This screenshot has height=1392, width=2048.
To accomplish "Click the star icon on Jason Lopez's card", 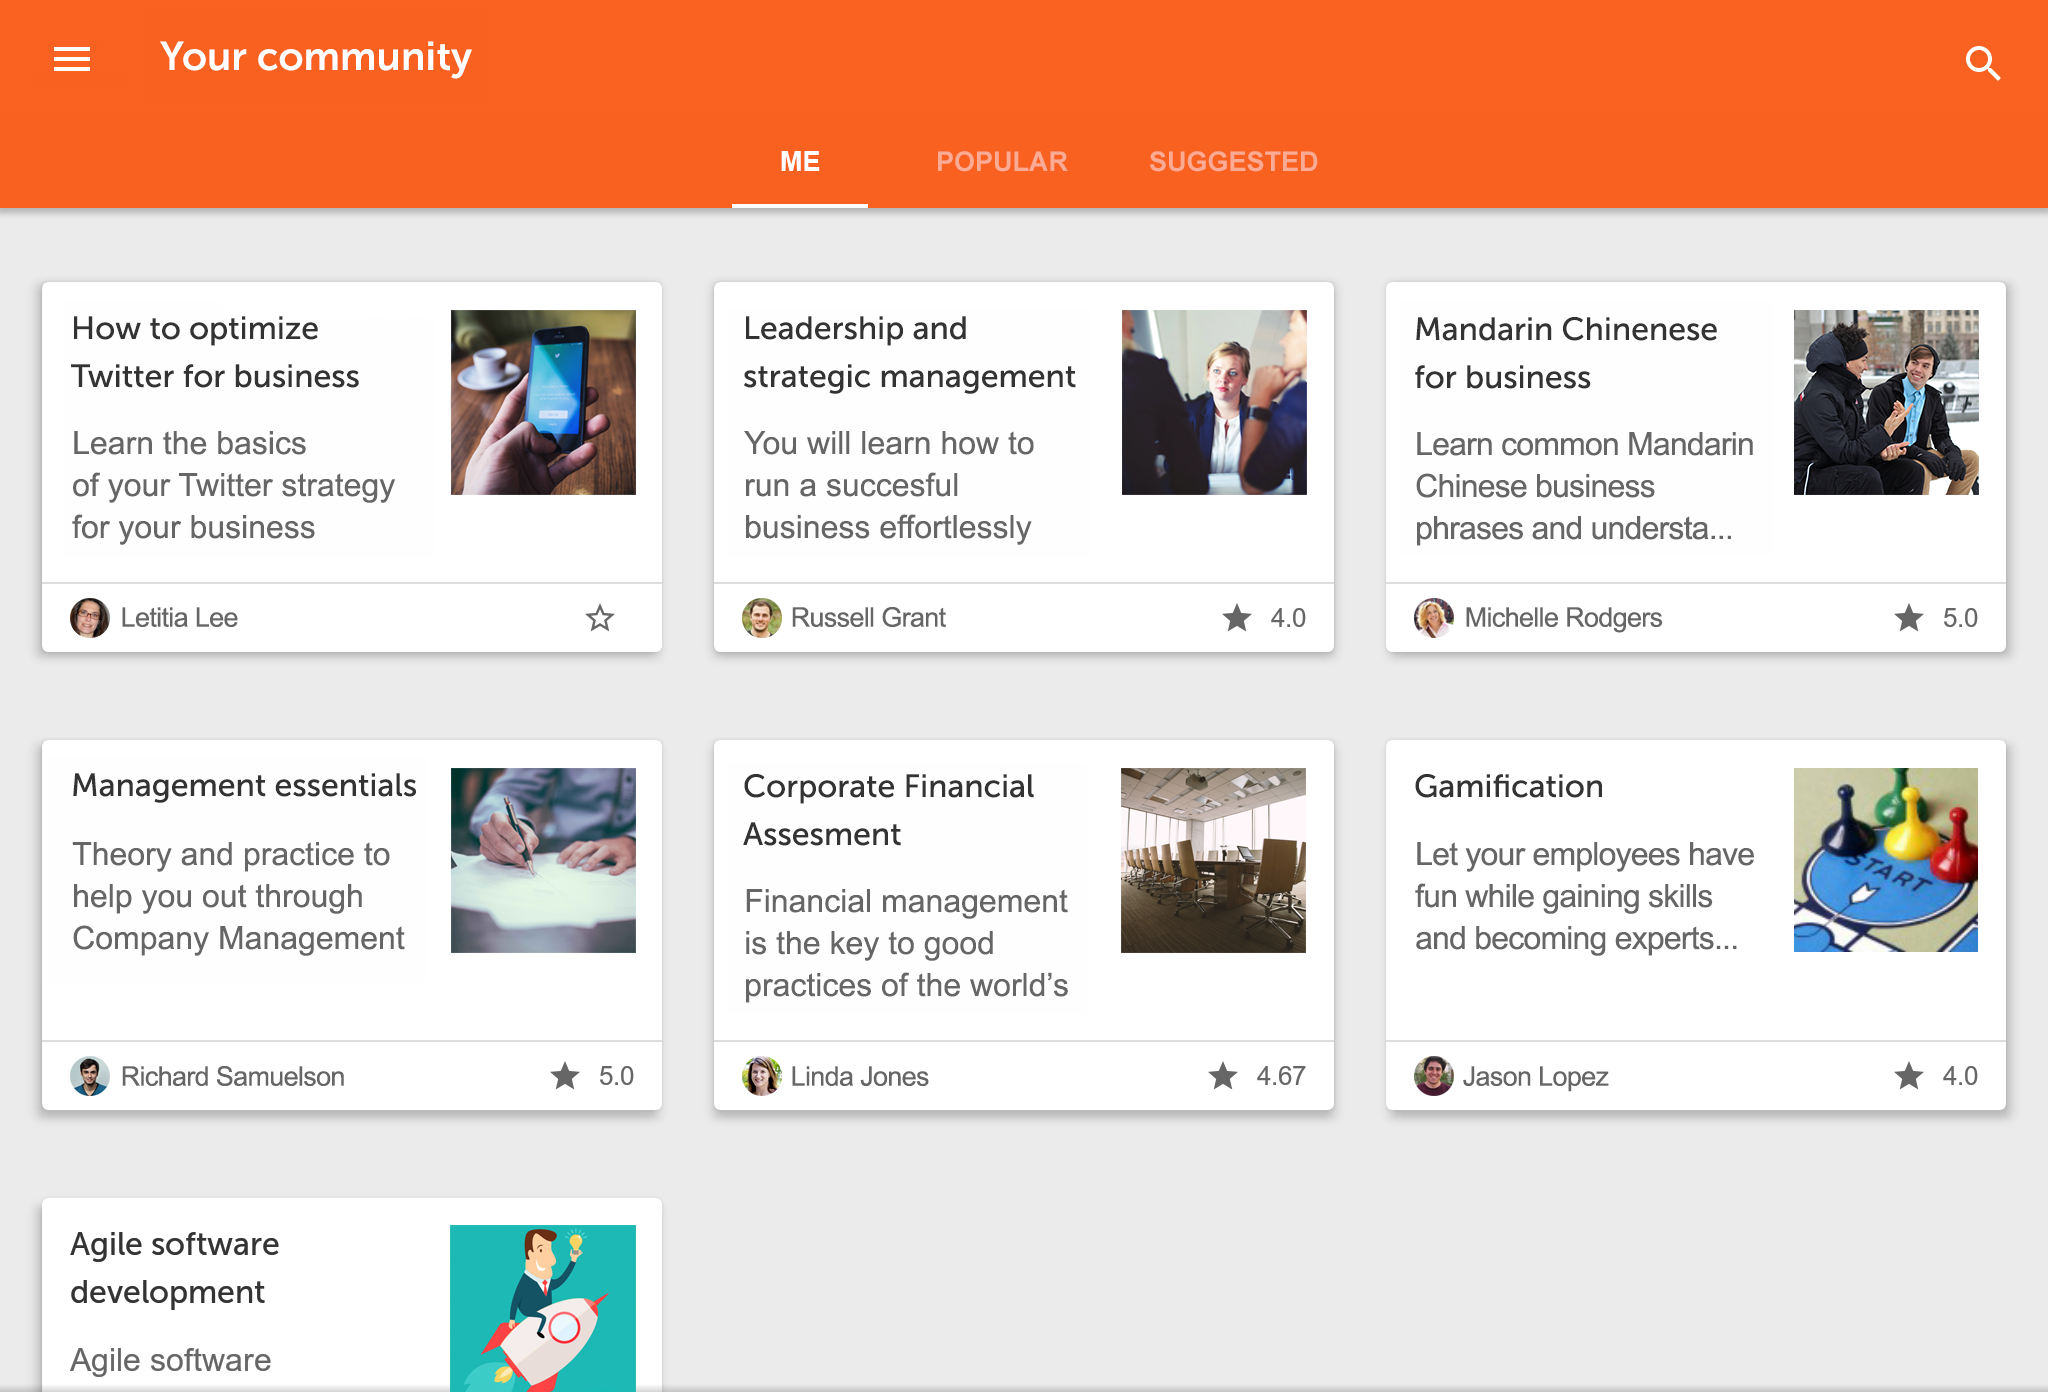I will (1909, 1076).
